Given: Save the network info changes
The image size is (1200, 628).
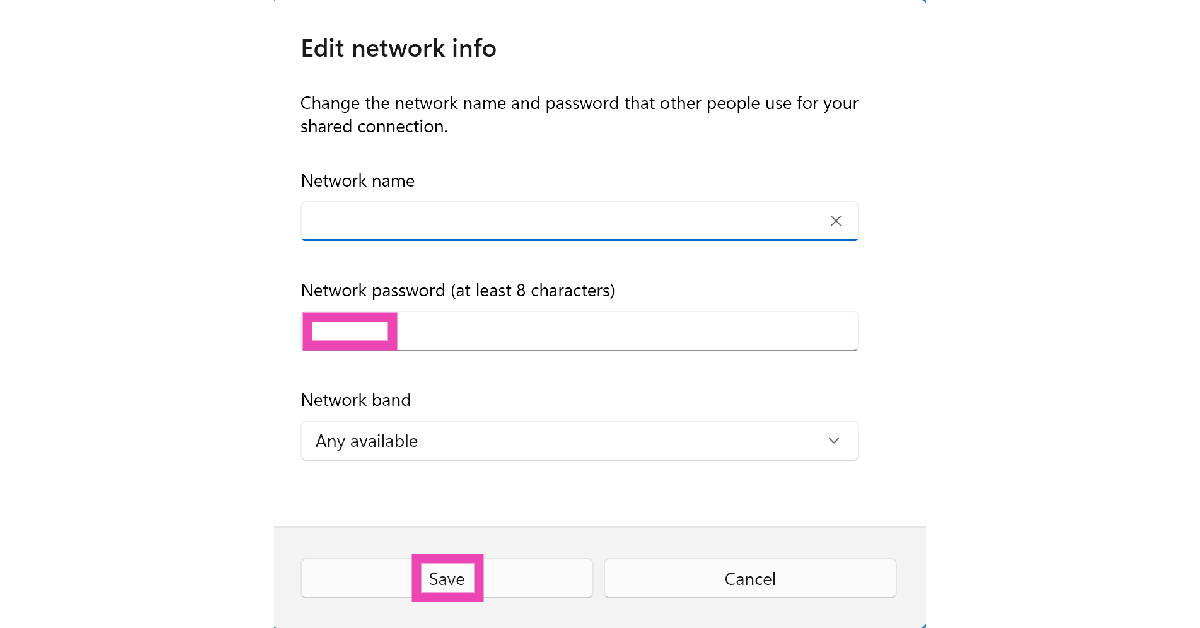Looking at the screenshot, I should 447,578.
